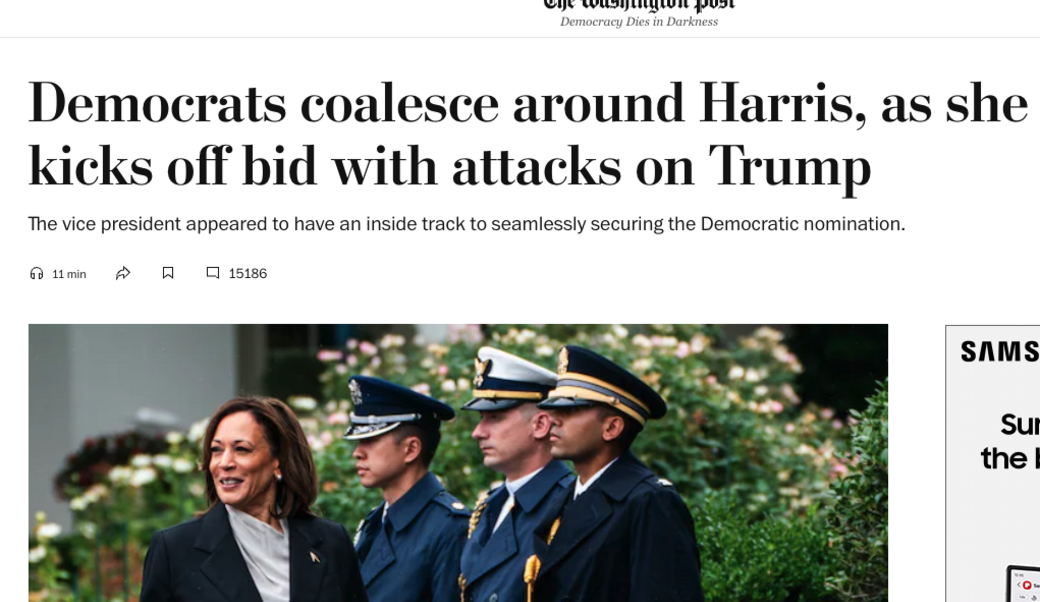1040x602 pixels.
Task: Click the share arrow icon
Action: point(123,273)
